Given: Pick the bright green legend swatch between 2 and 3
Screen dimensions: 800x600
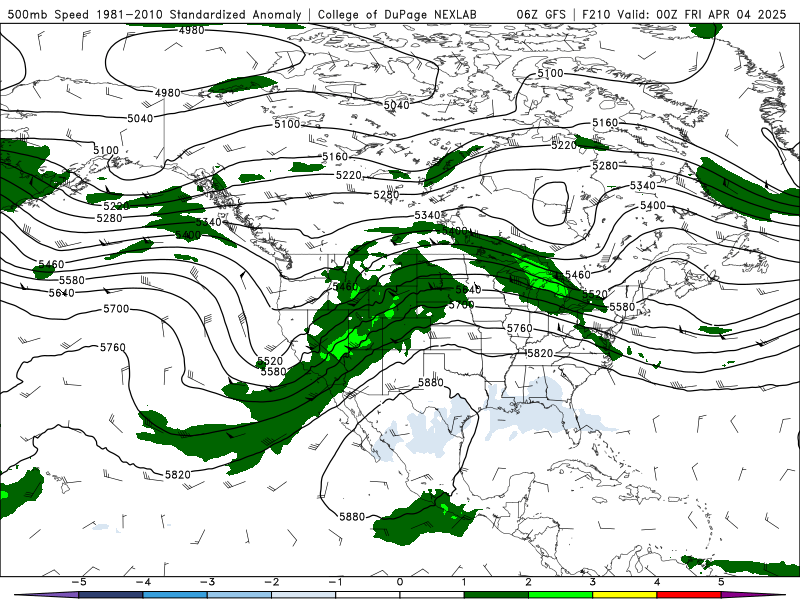Looking at the screenshot, I should pyautogui.click(x=560, y=595).
